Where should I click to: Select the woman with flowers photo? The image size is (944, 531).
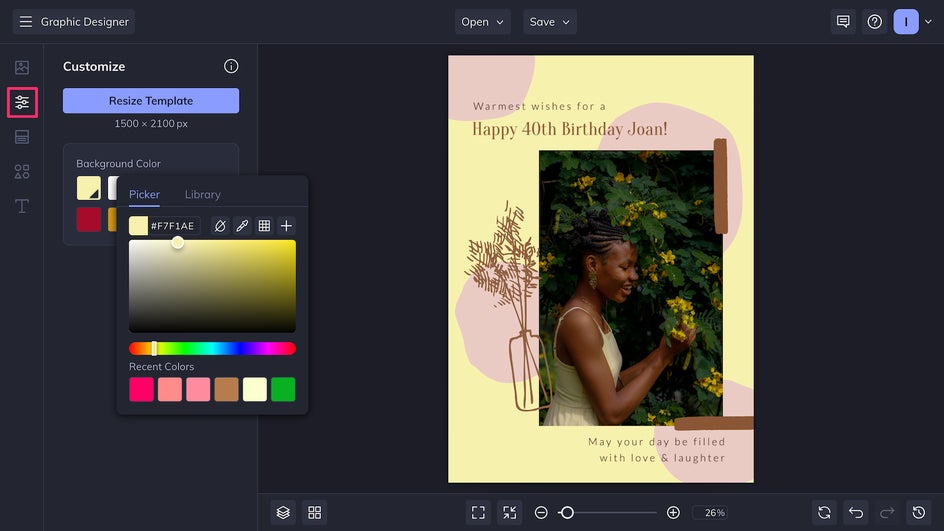pos(630,288)
